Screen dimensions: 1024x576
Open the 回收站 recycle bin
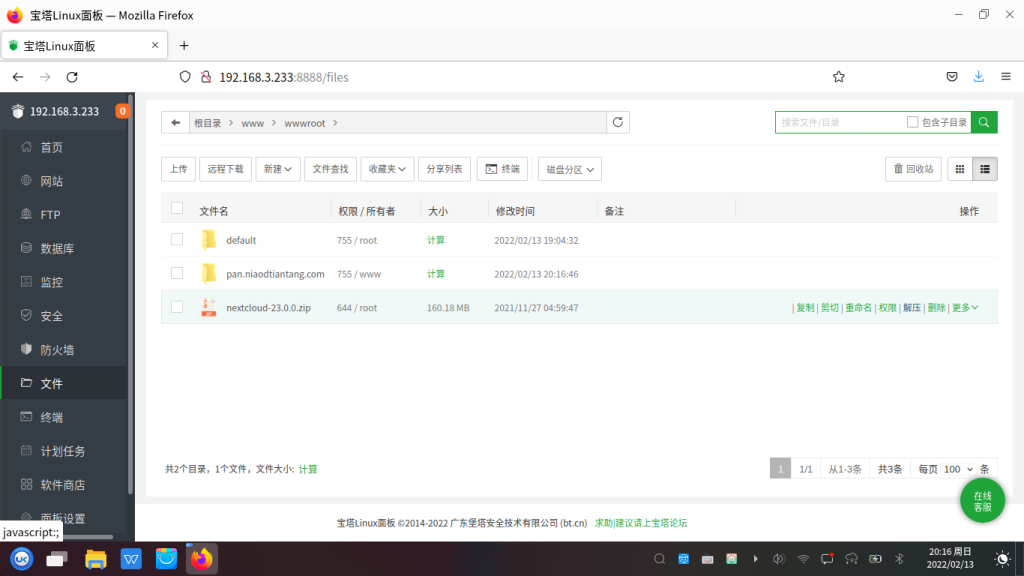pos(913,169)
